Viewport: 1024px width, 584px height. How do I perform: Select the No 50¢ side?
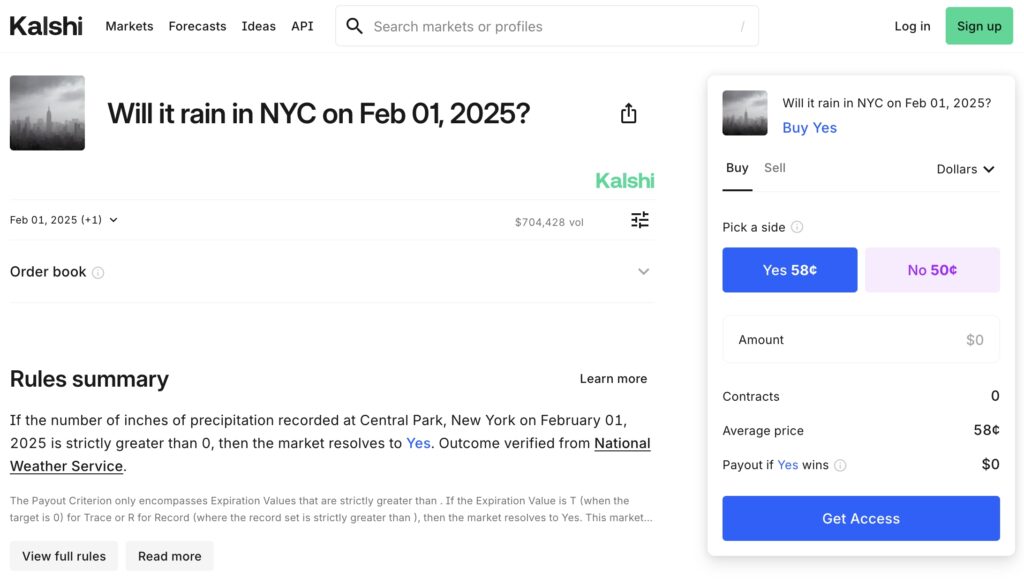pyautogui.click(x=932, y=270)
